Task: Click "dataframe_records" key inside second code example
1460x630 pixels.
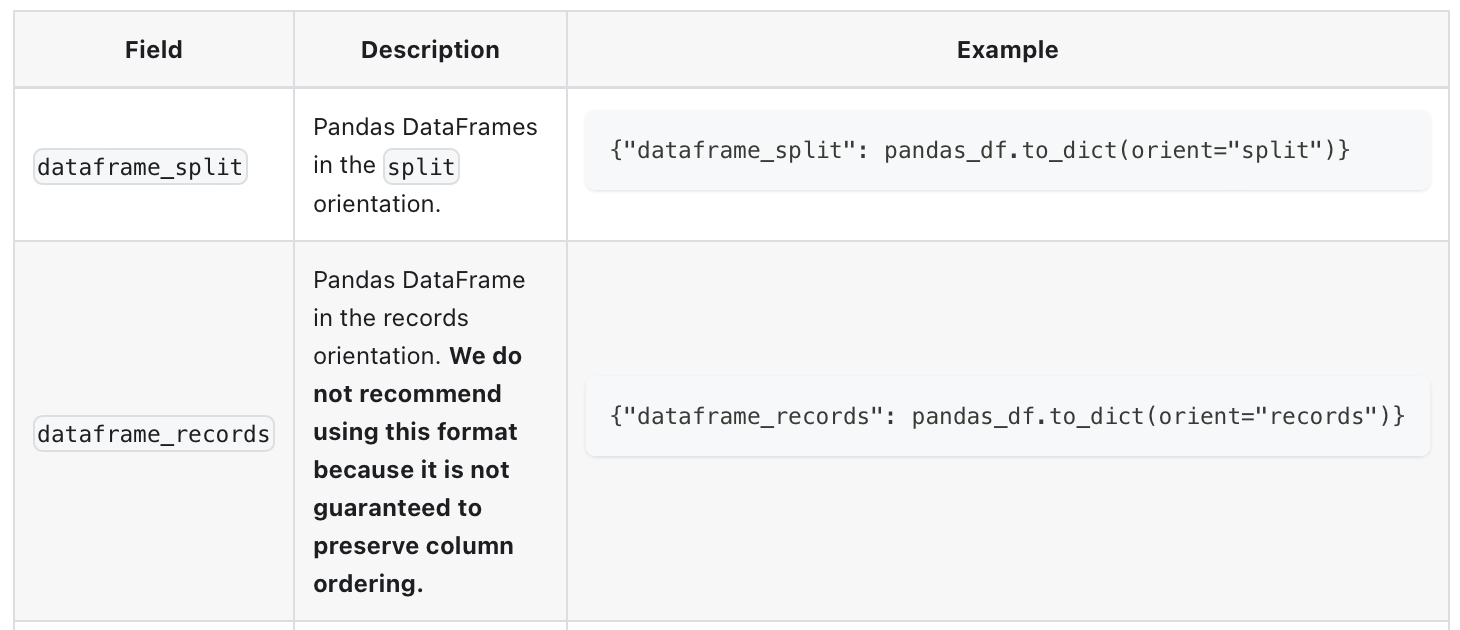Action: click(x=752, y=416)
